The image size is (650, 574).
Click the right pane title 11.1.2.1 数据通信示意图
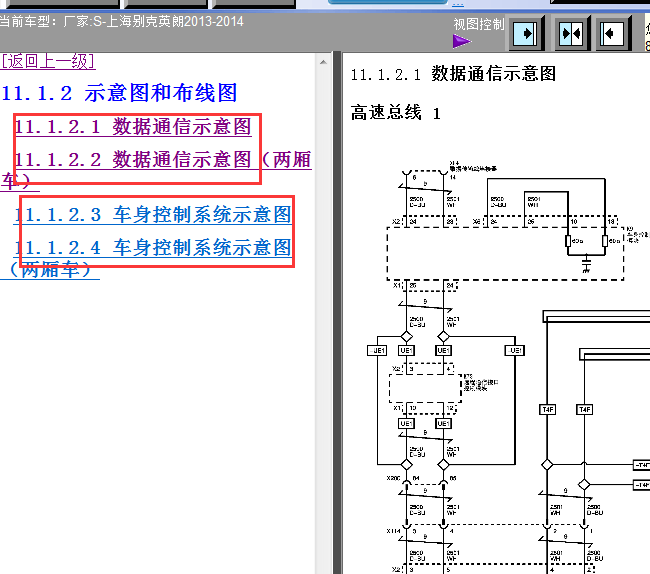click(453, 74)
